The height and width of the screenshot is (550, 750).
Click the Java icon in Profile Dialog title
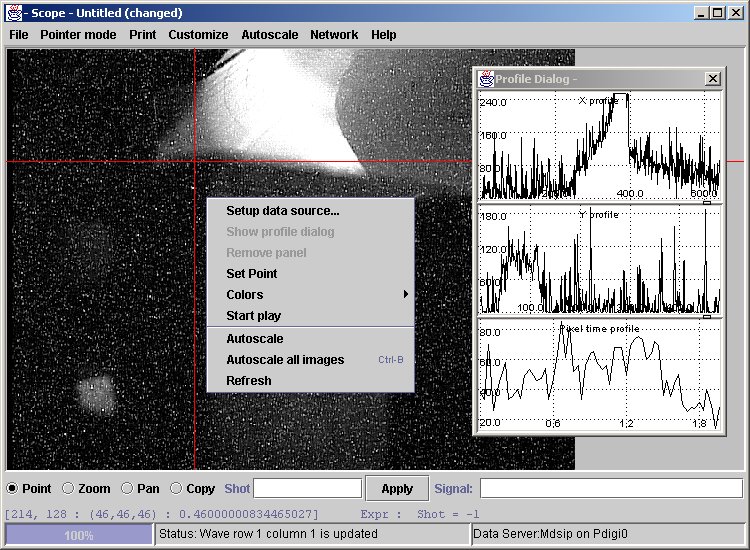[x=487, y=79]
